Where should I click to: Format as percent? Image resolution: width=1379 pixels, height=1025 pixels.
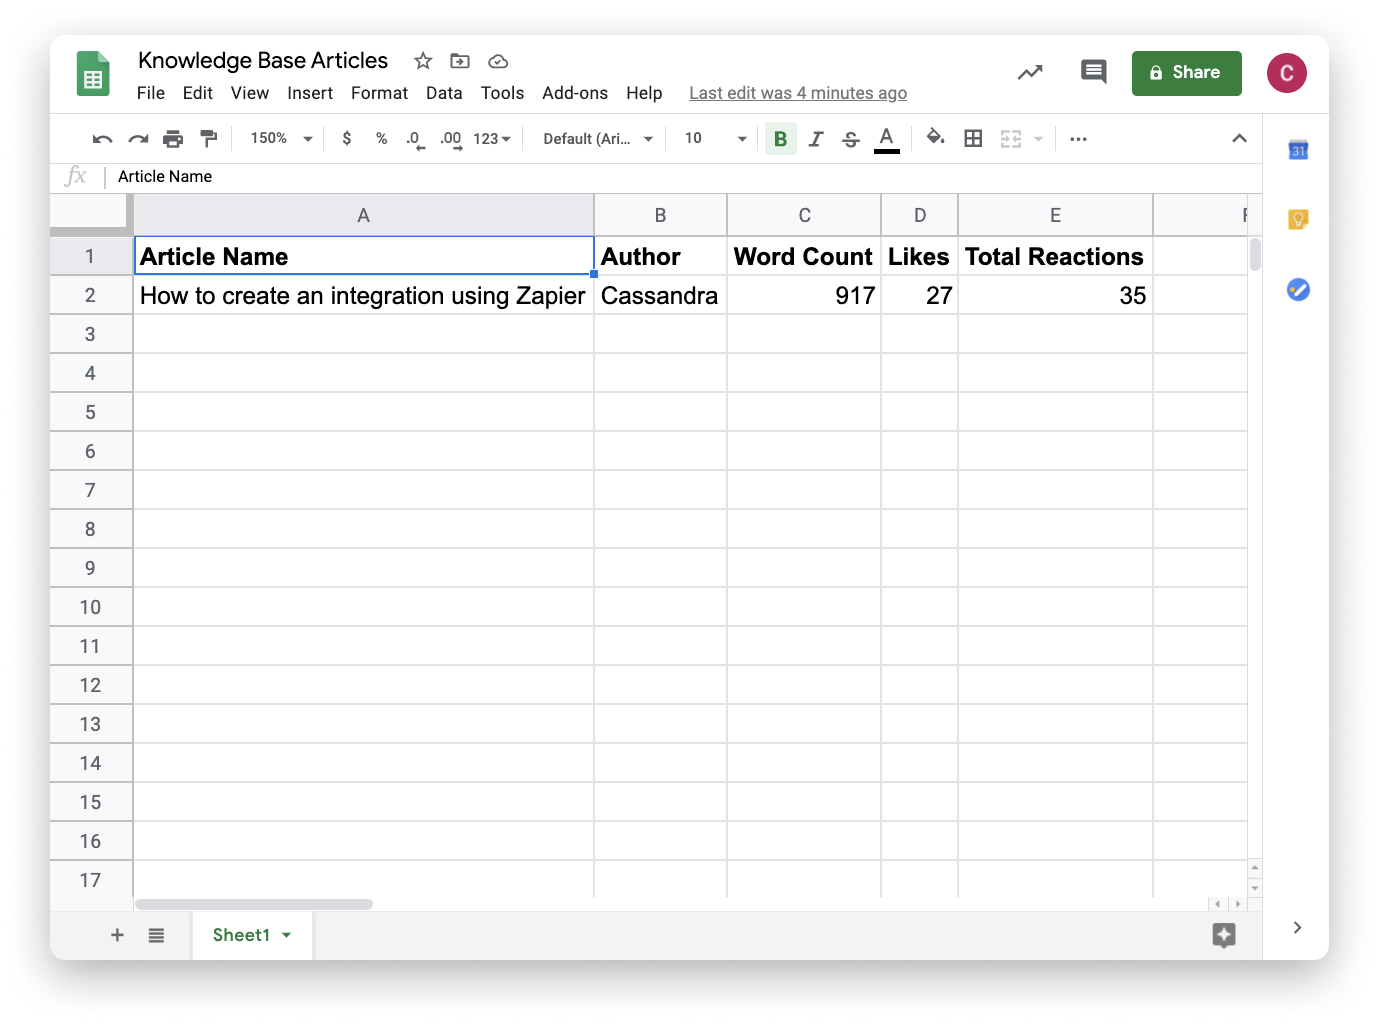pos(381,139)
